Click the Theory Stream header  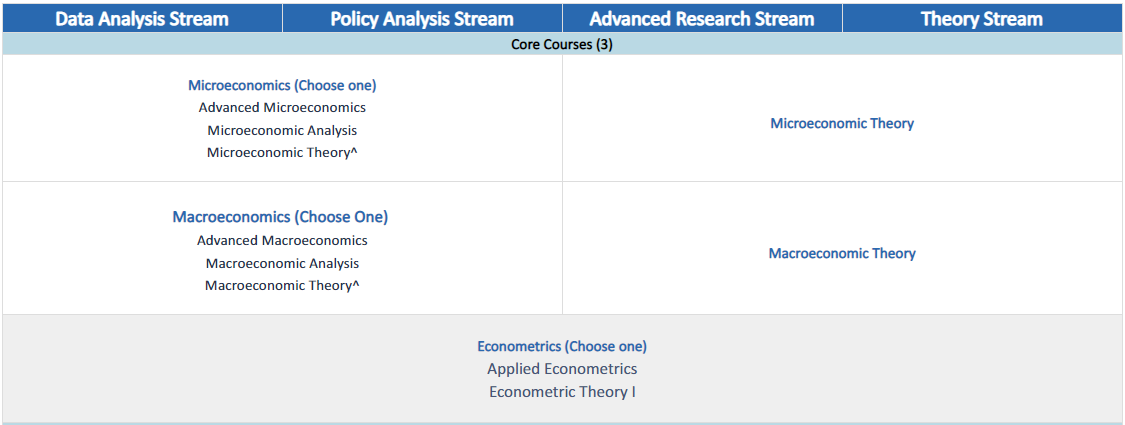click(982, 18)
